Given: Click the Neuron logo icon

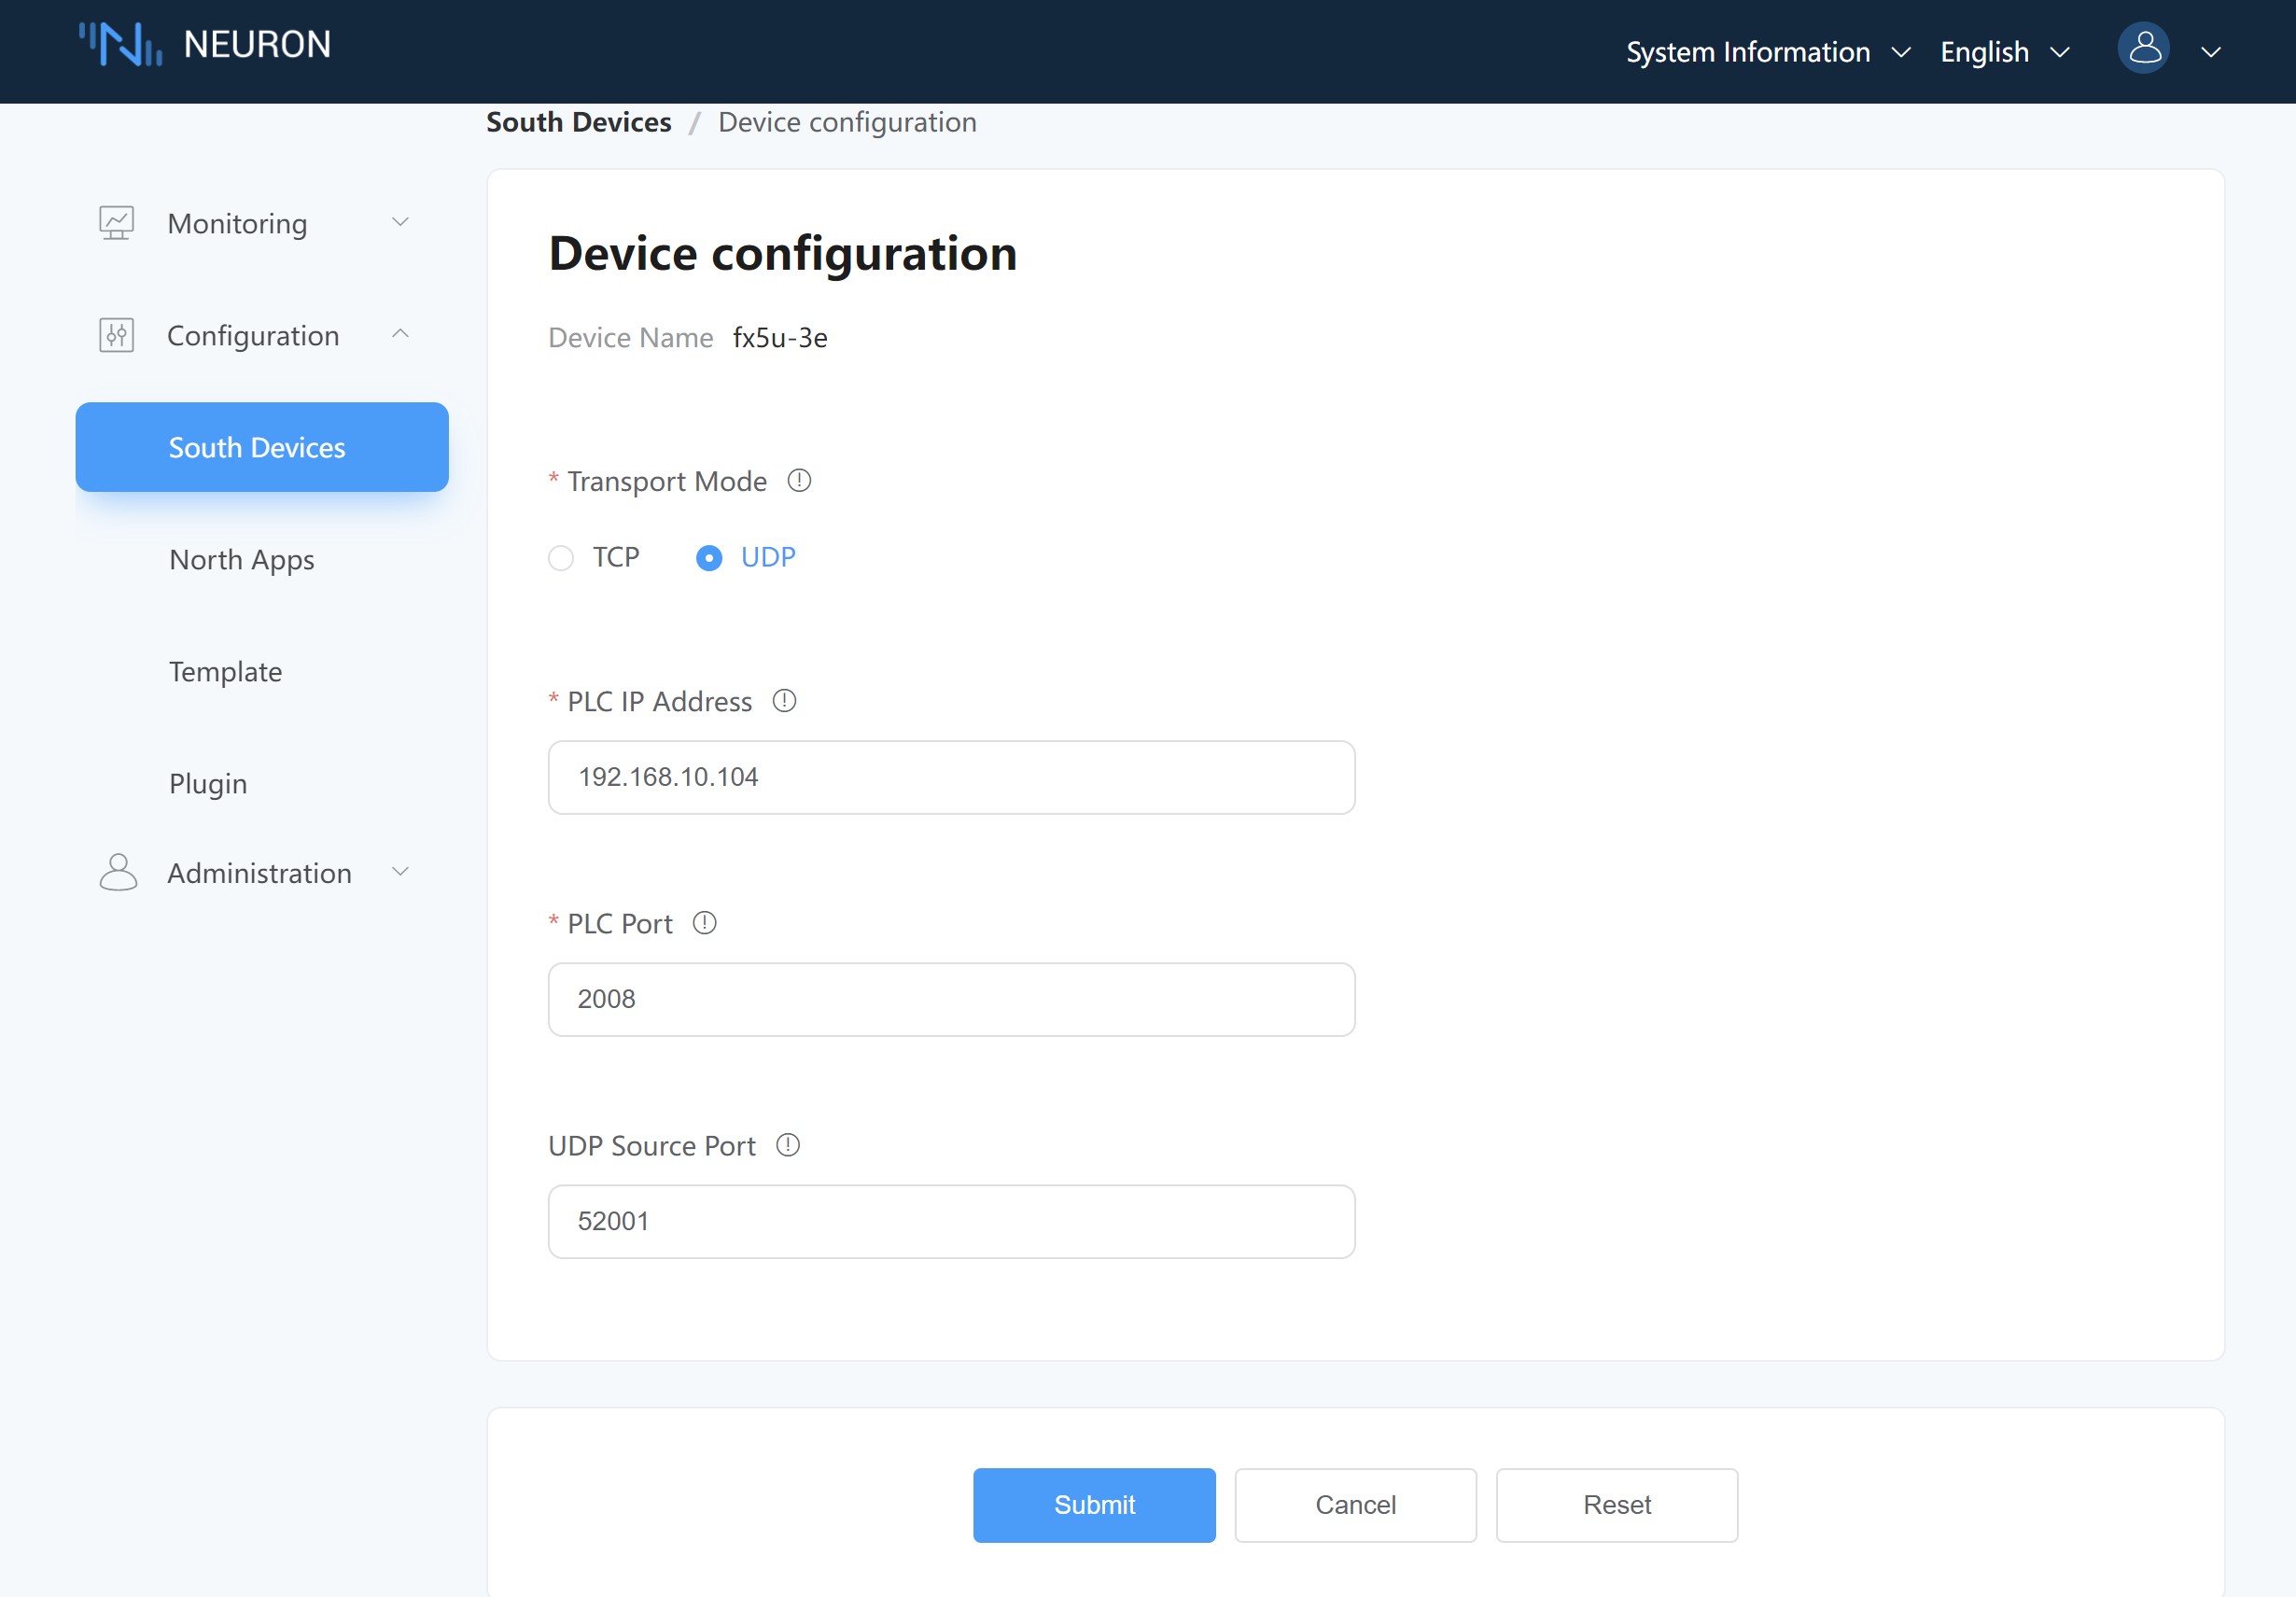Looking at the screenshot, I should pyautogui.click(x=120, y=45).
